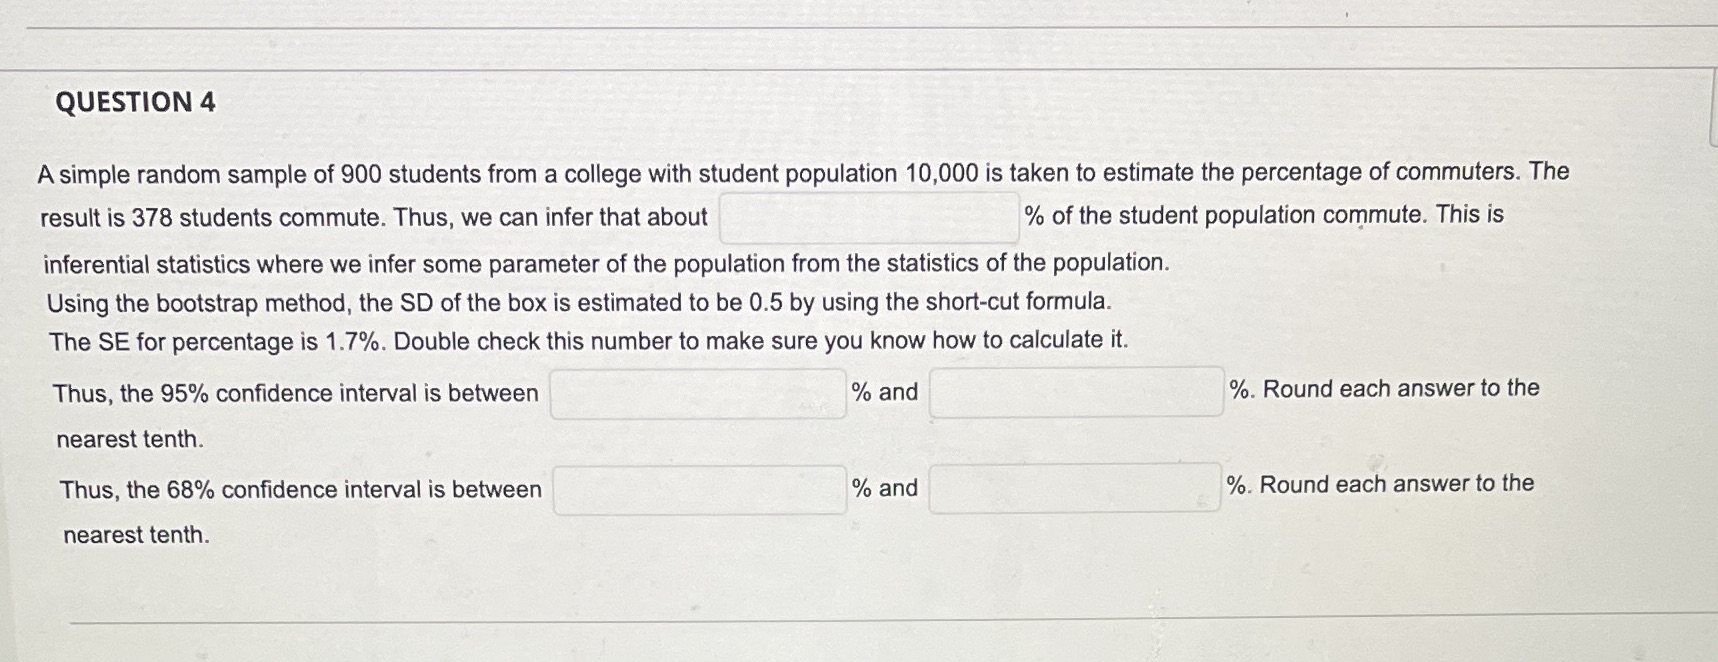
Task: Click the QUESTION 4 heading
Action: tap(140, 103)
